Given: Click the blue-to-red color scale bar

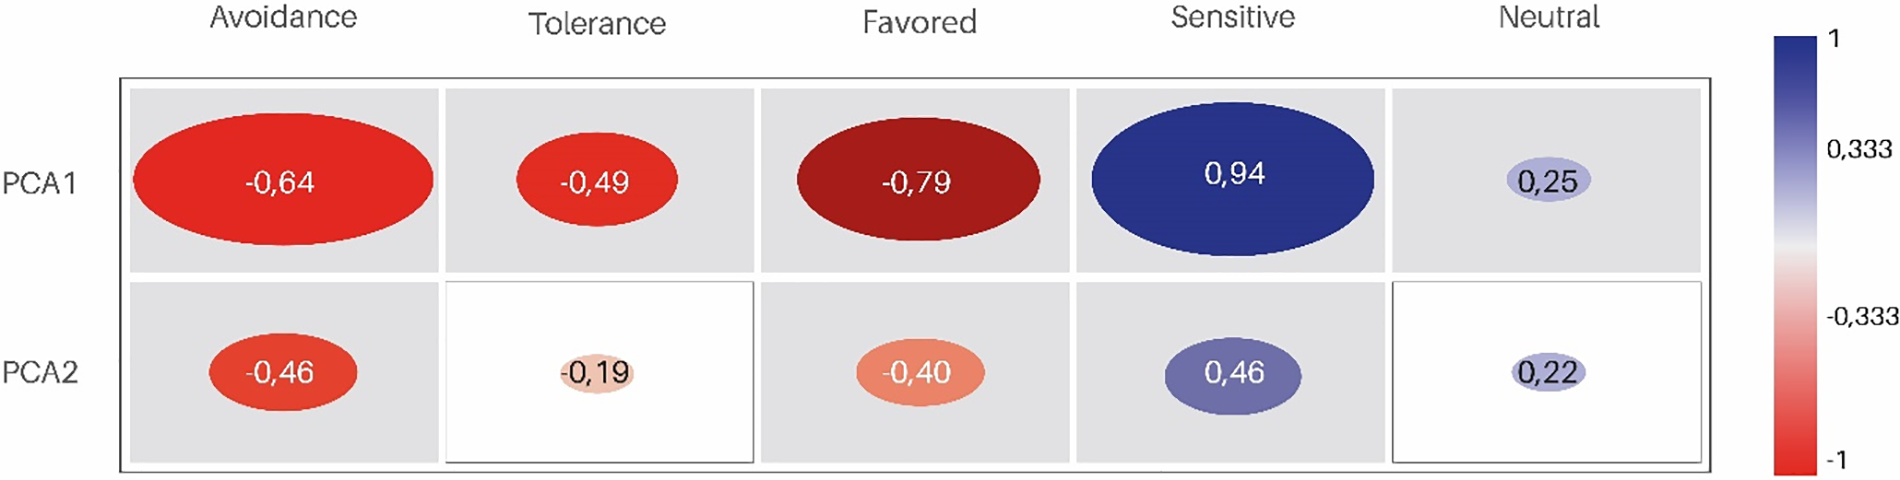Looking at the screenshot, I should 1794,255.
